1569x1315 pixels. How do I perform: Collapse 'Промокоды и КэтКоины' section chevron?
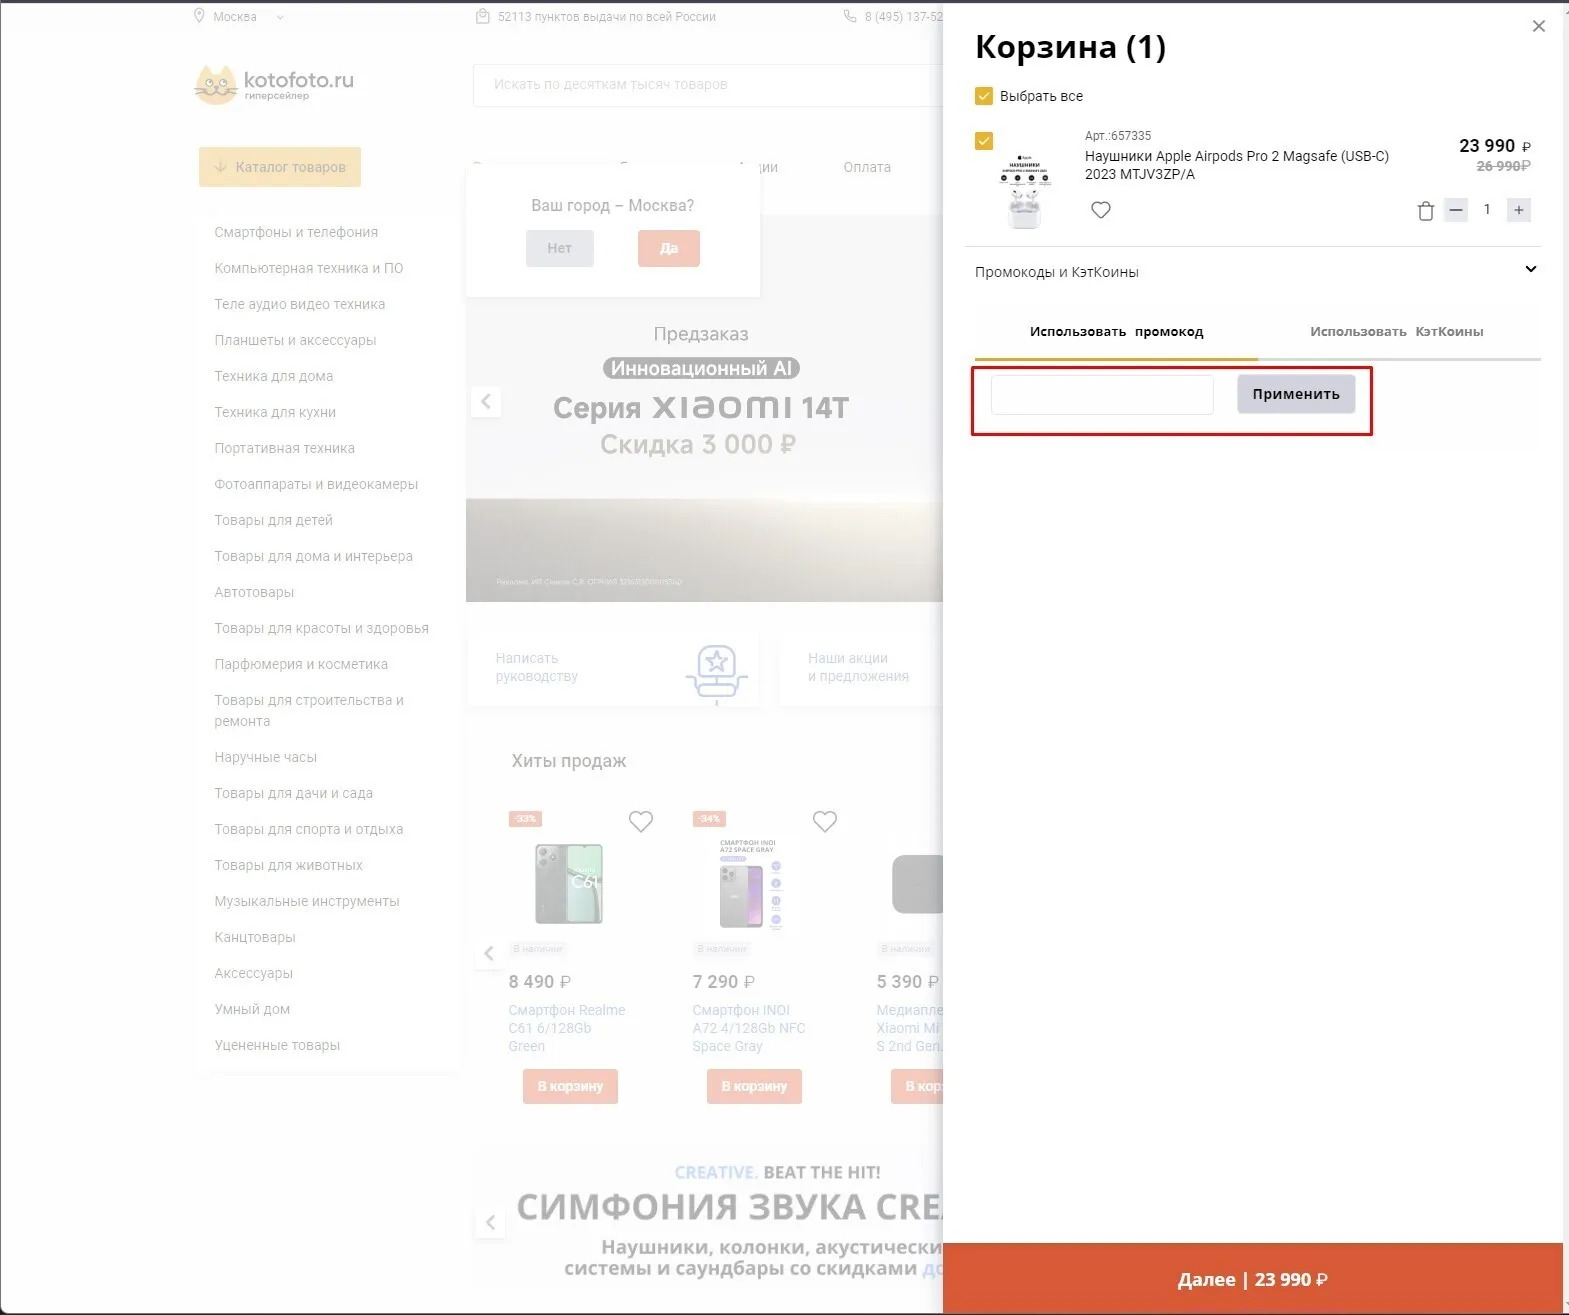pos(1531,269)
